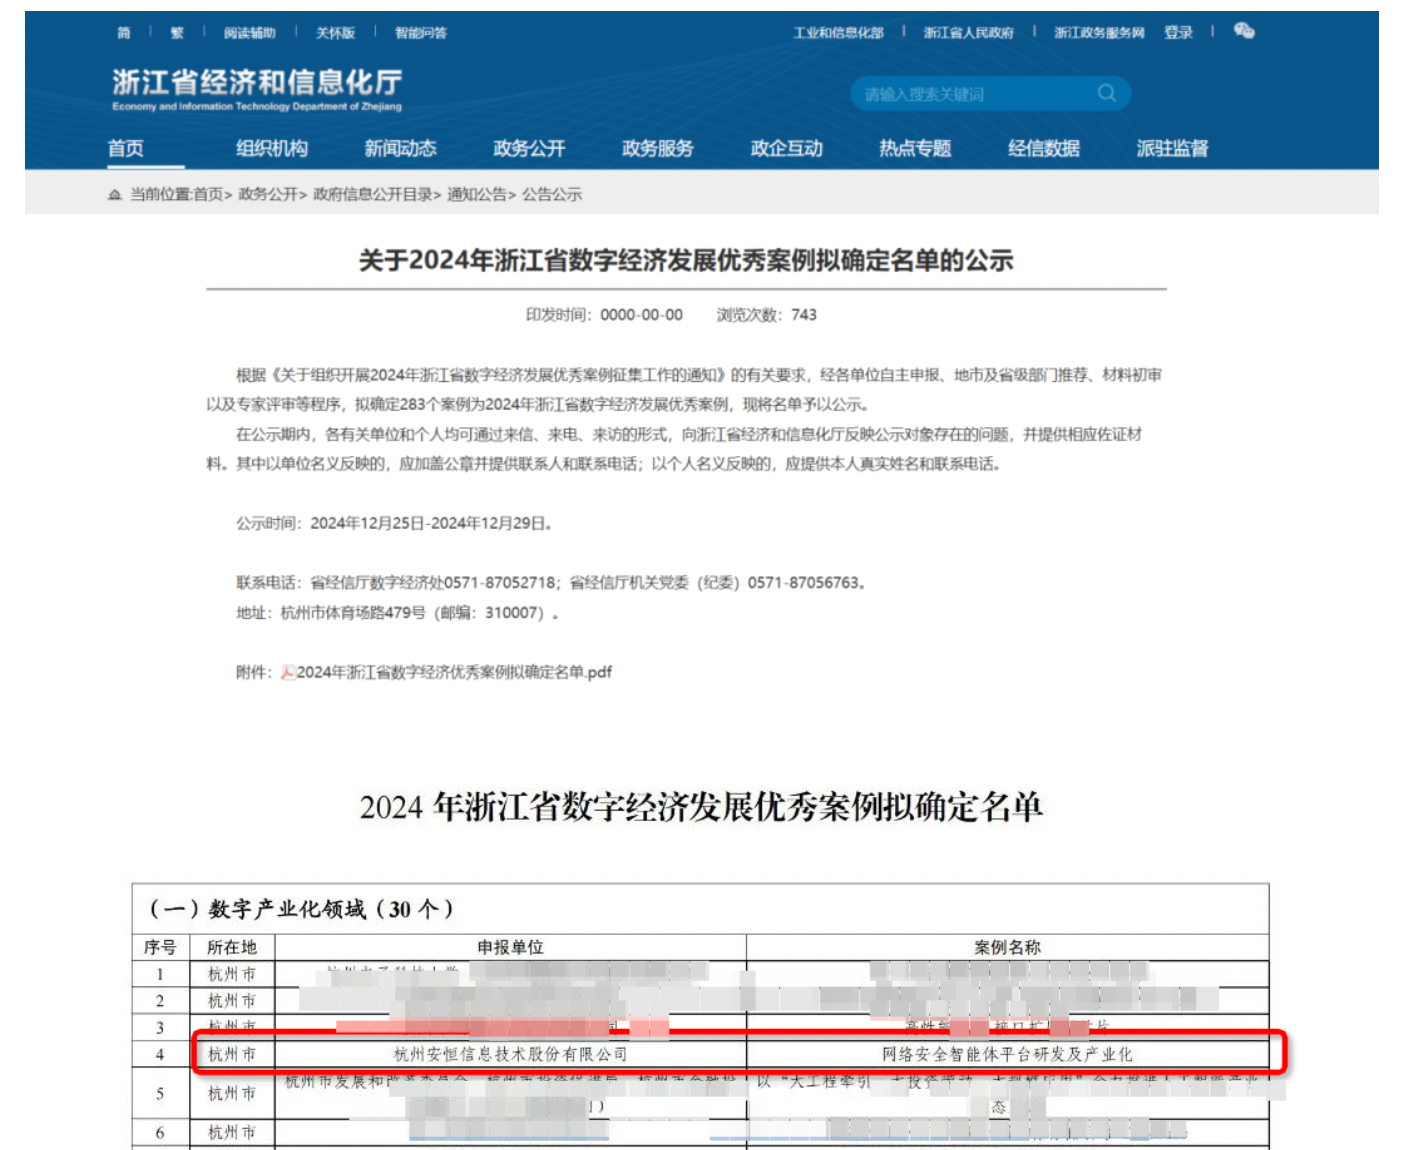Image resolution: width=1414 pixels, height=1150 pixels.
Task: Click the WeChat icon in top bar
Action: click(x=1243, y=31)
